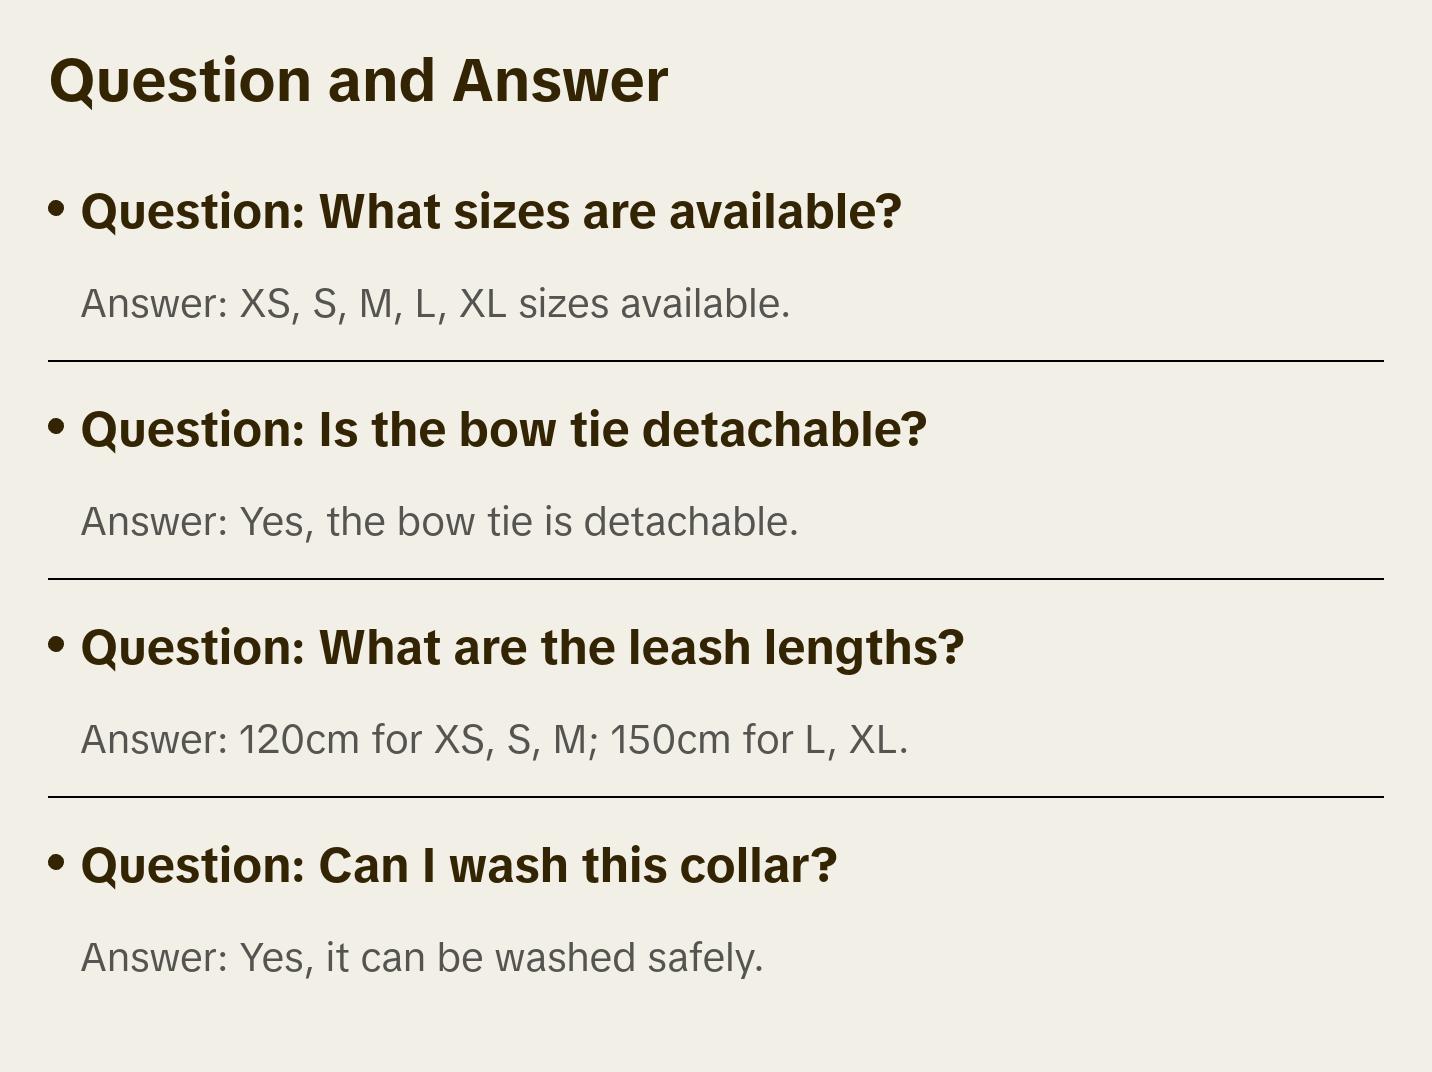Expand the "Is the bow tie detachable?" question
The width and height of the screenshot is (1432, 1072).
point(503,430)
